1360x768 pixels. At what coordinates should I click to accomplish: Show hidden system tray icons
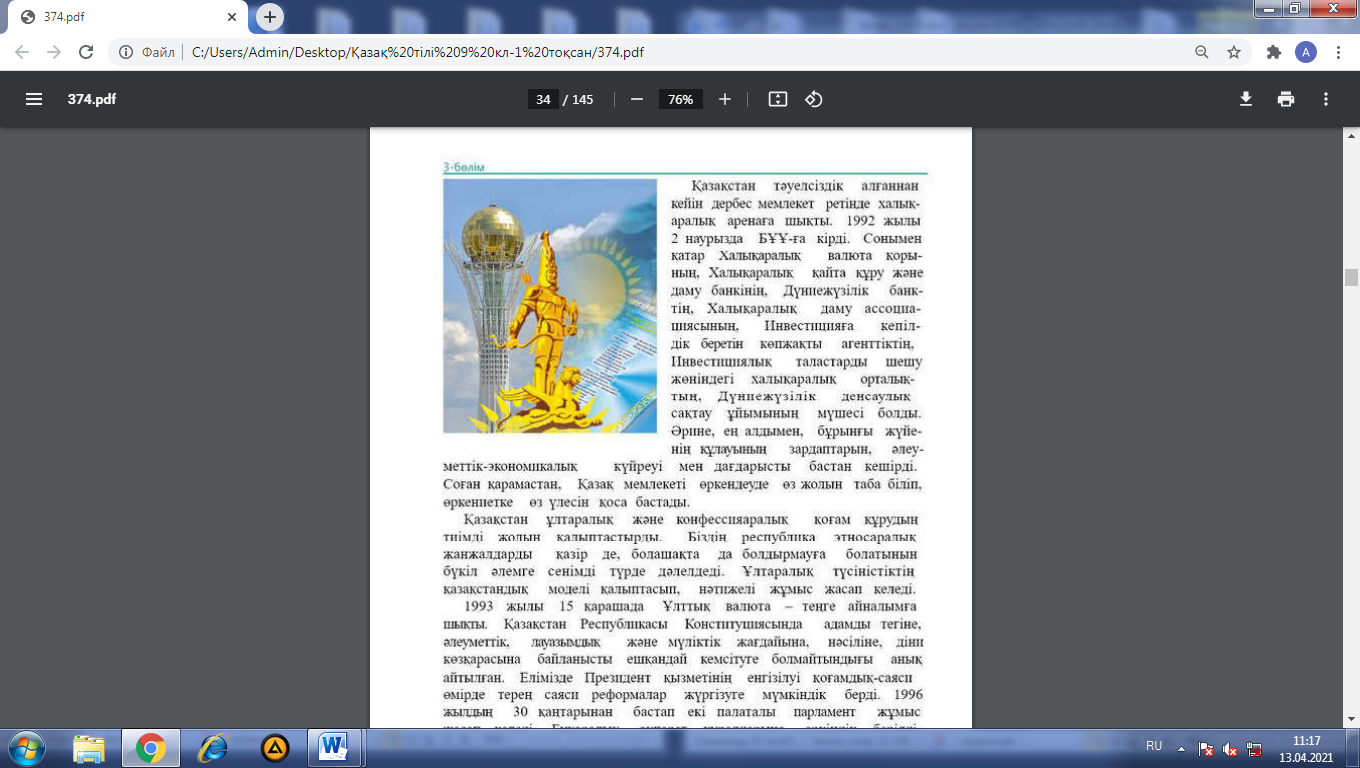pyautogui.click(x=1183, y=747)
